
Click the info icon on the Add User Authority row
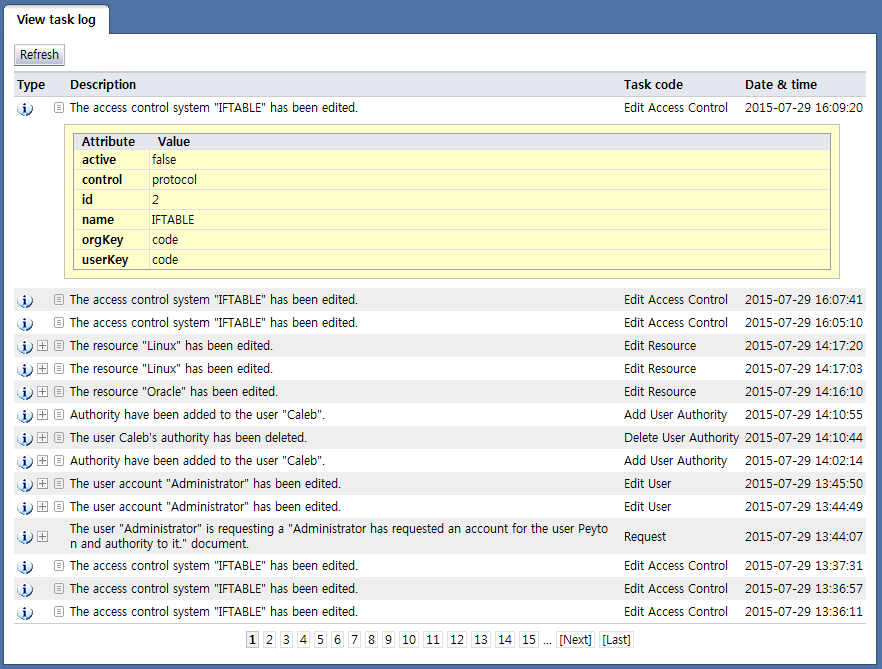(x=25, y=414)
